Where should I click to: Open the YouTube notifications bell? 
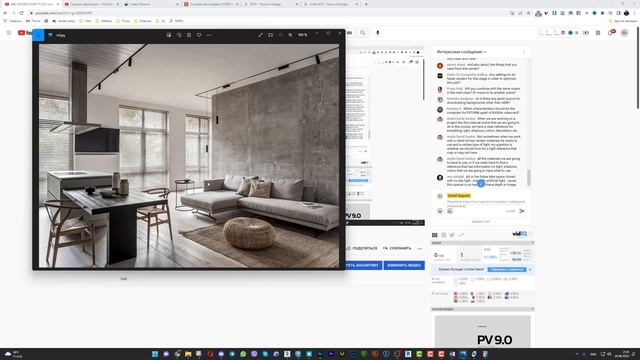click(611, 33)
